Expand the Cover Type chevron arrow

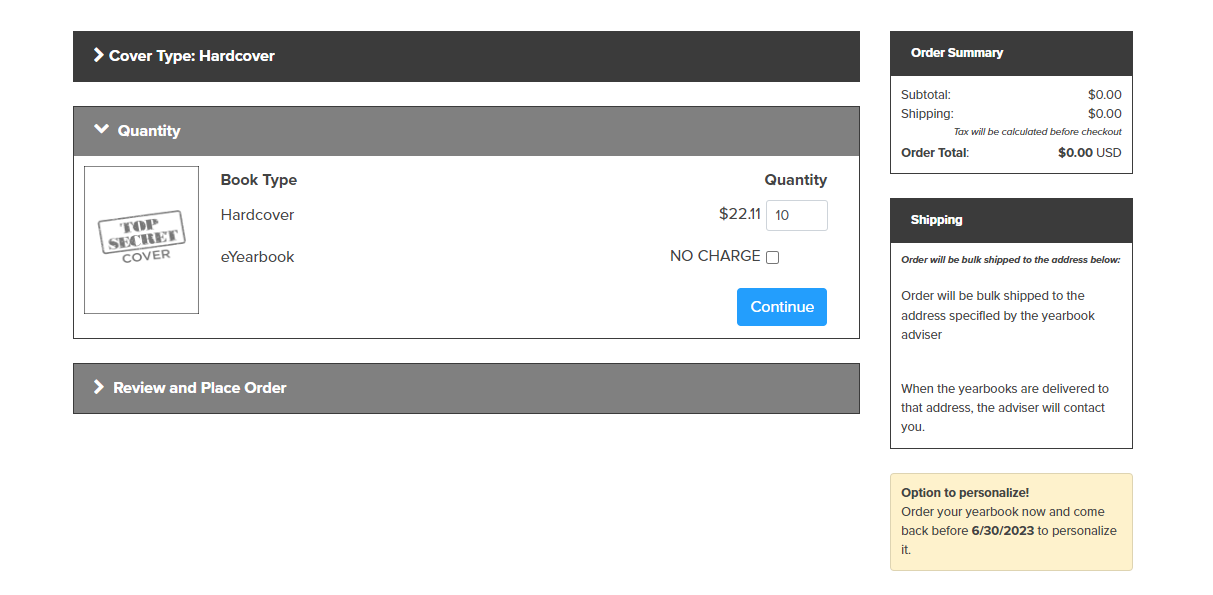(98, 55)
